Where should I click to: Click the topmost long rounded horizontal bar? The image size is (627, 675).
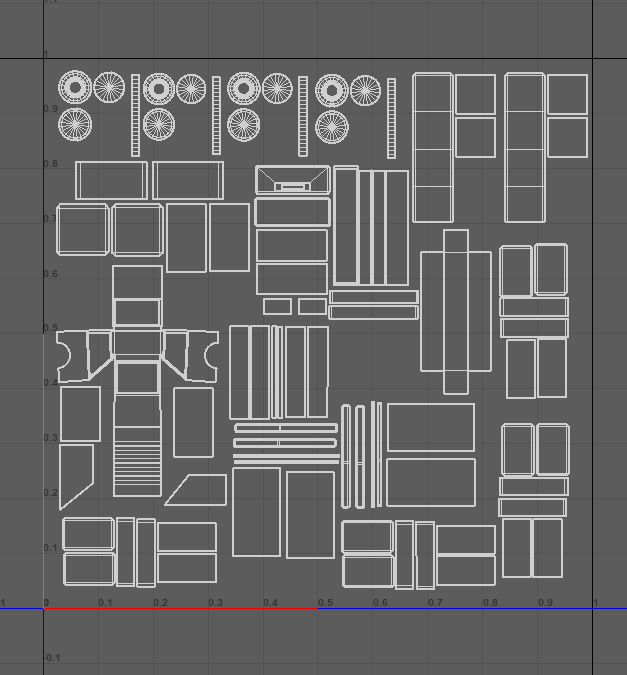pyautogui.click(x=285, y=428)
